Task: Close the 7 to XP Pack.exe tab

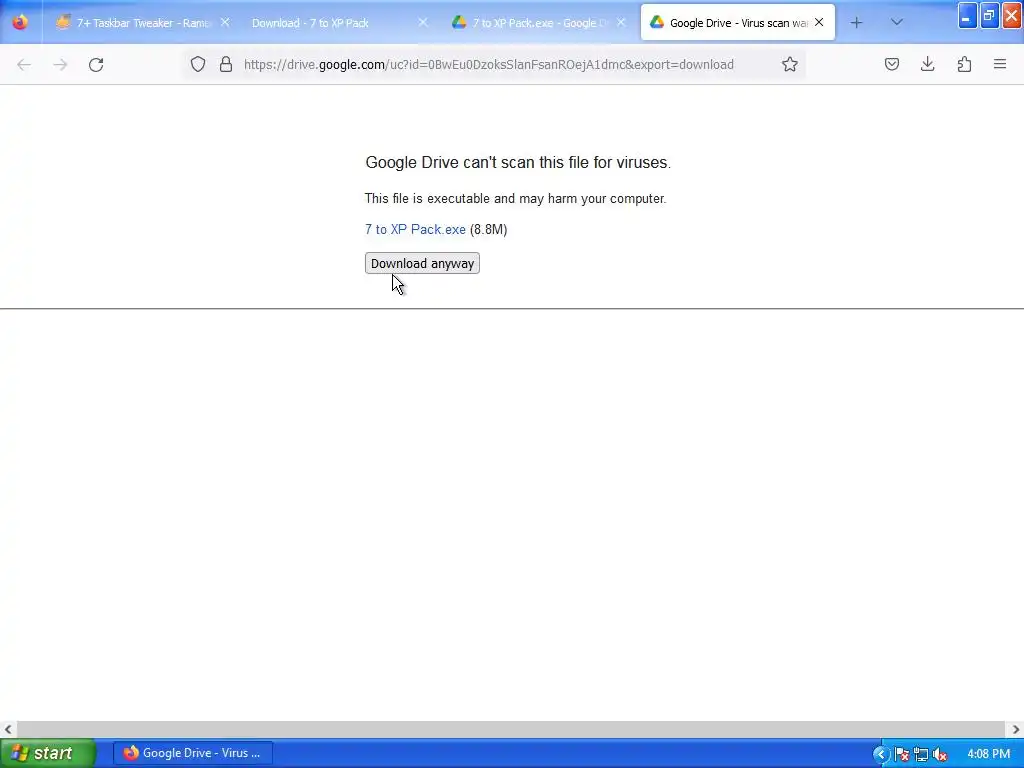Action: click(x=621, y=22)
